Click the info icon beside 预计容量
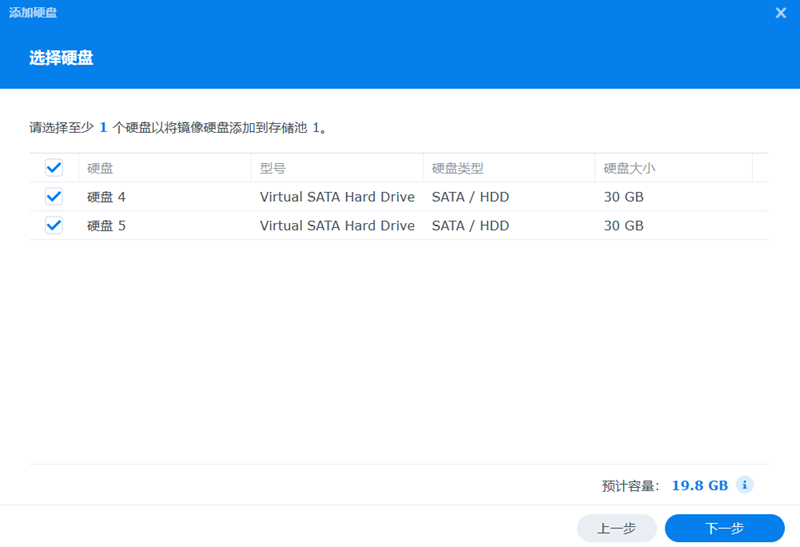 tap(744, 485)
